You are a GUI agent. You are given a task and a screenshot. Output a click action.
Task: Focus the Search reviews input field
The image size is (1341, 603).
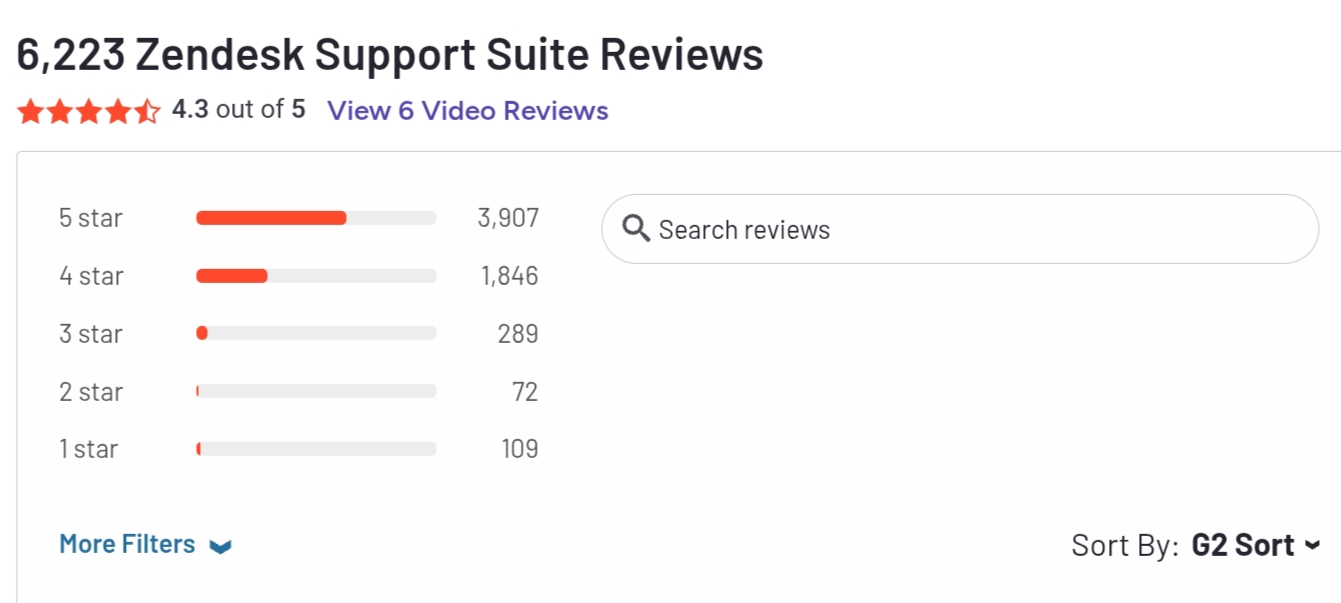click(x=960, y=229)
